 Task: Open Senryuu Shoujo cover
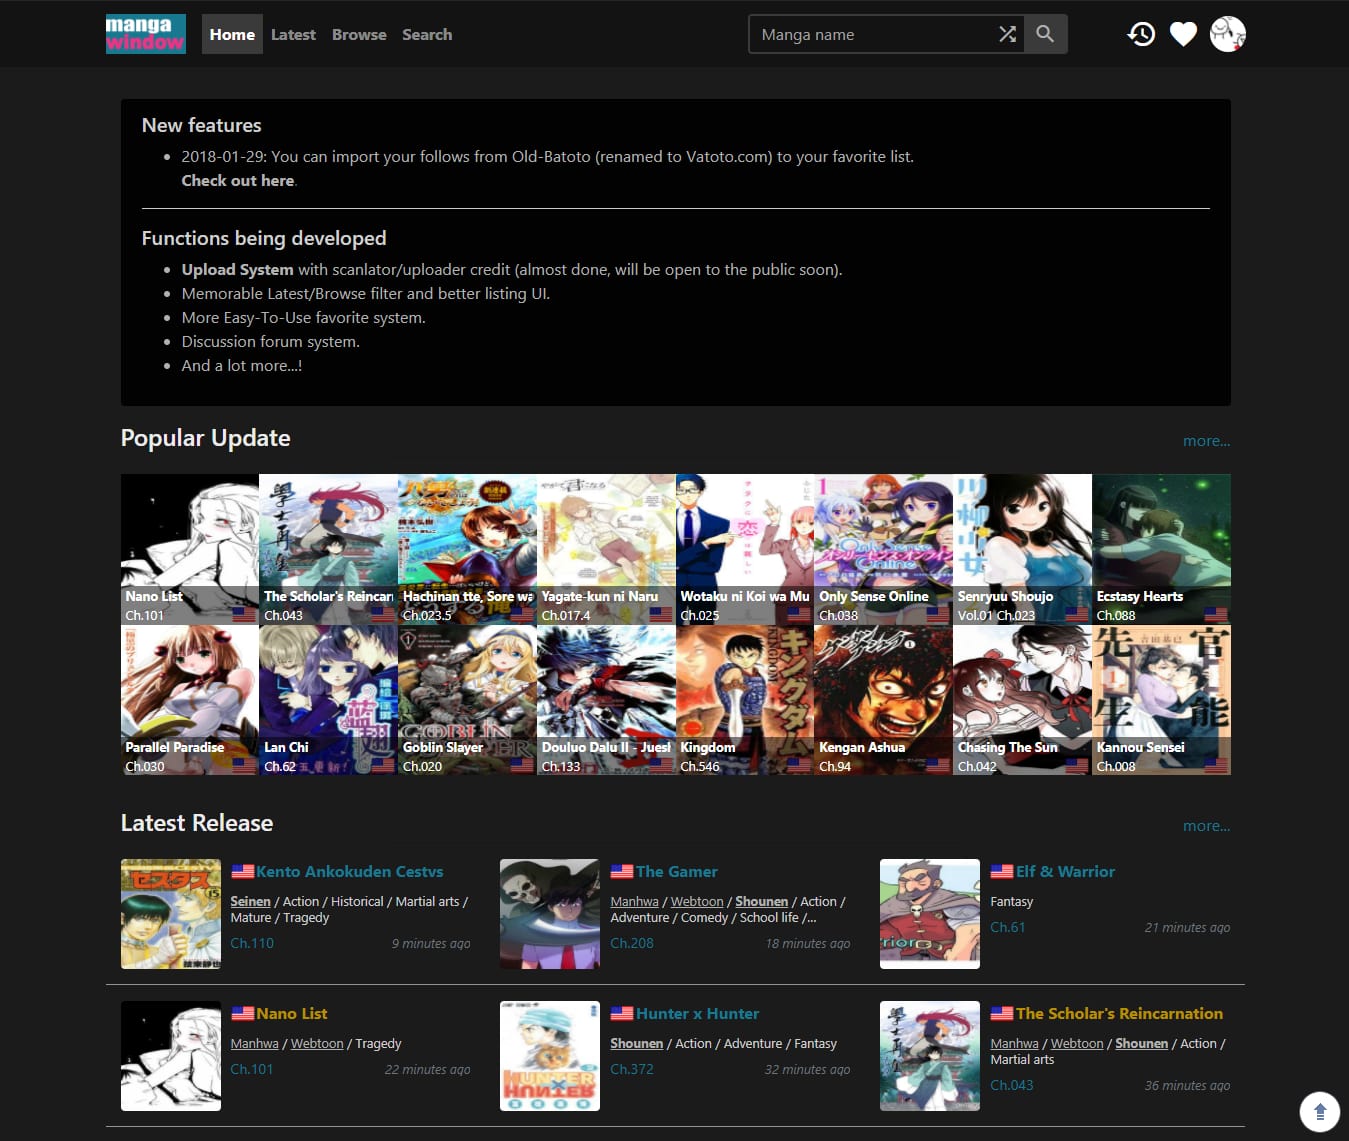(1022, 549)
